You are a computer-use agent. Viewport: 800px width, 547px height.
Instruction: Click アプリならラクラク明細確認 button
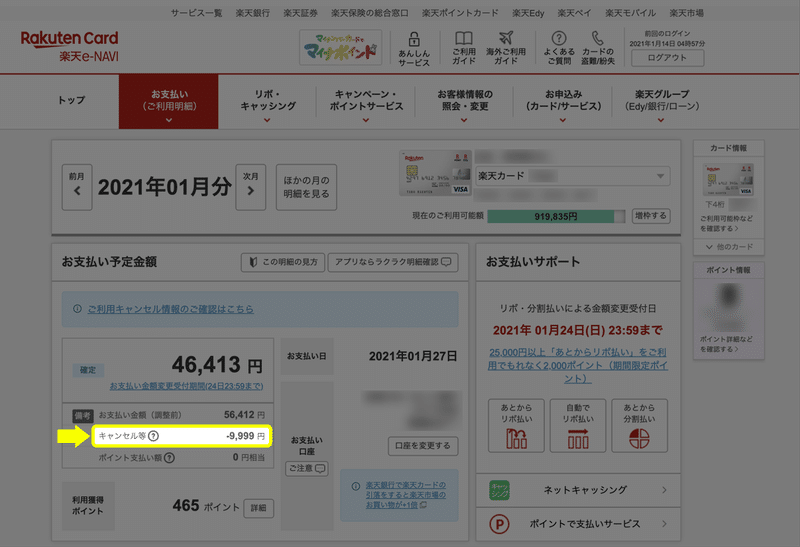[393, 262]
